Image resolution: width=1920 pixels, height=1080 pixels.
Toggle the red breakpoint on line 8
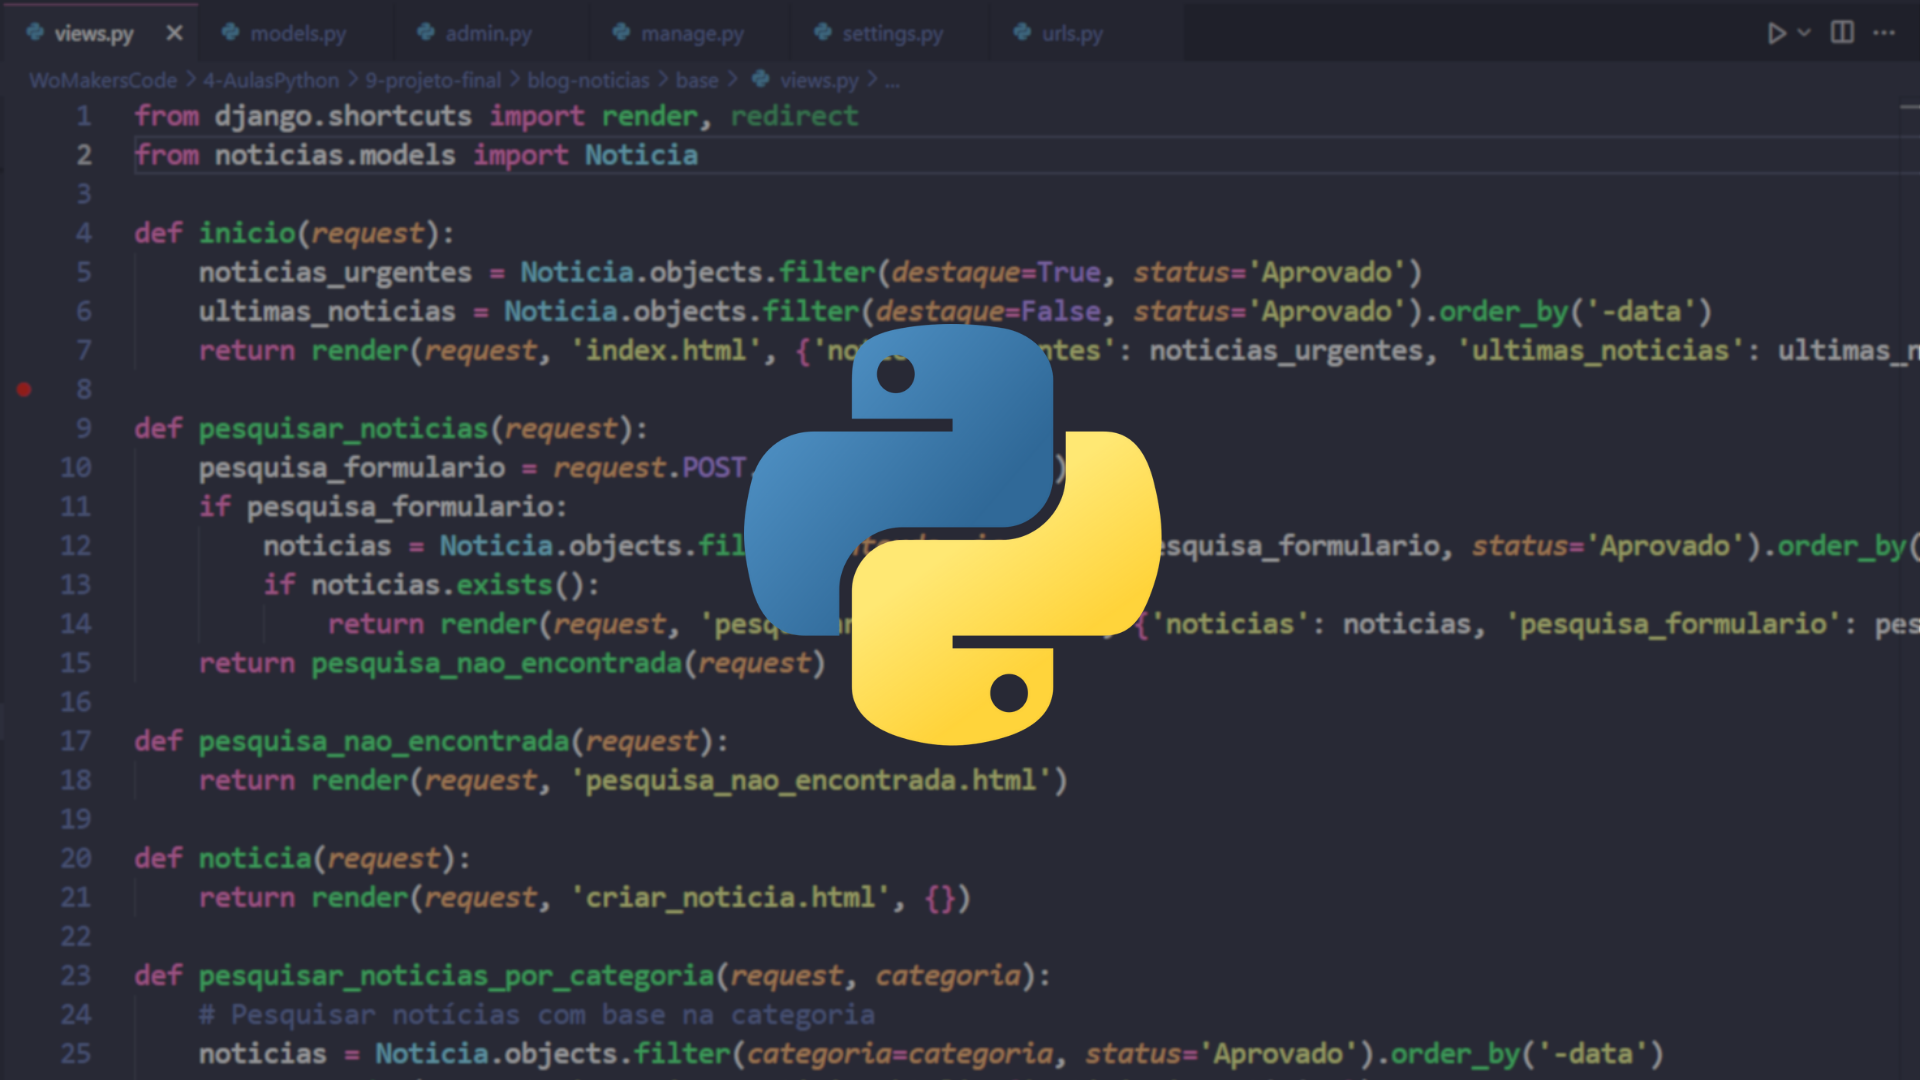click(24, 389)
